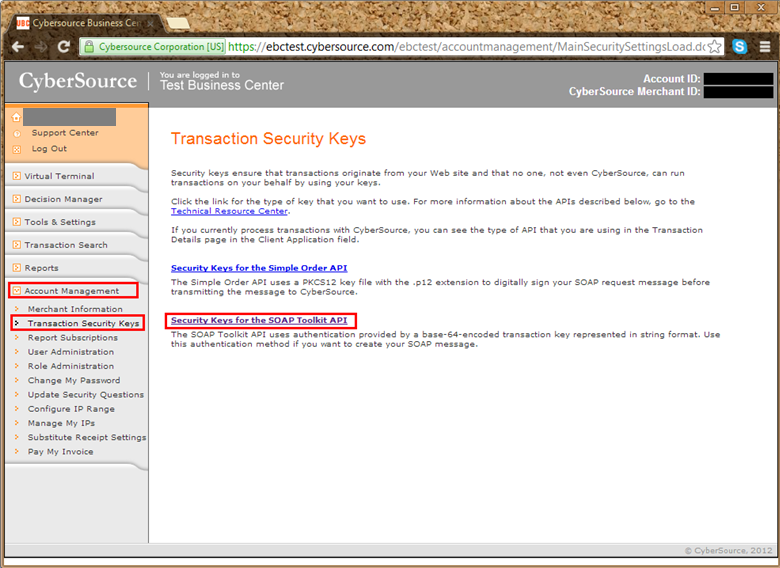The image size is (780, 568).
Task: Open the Skype extension icon
Action: [x=740, y=47]
